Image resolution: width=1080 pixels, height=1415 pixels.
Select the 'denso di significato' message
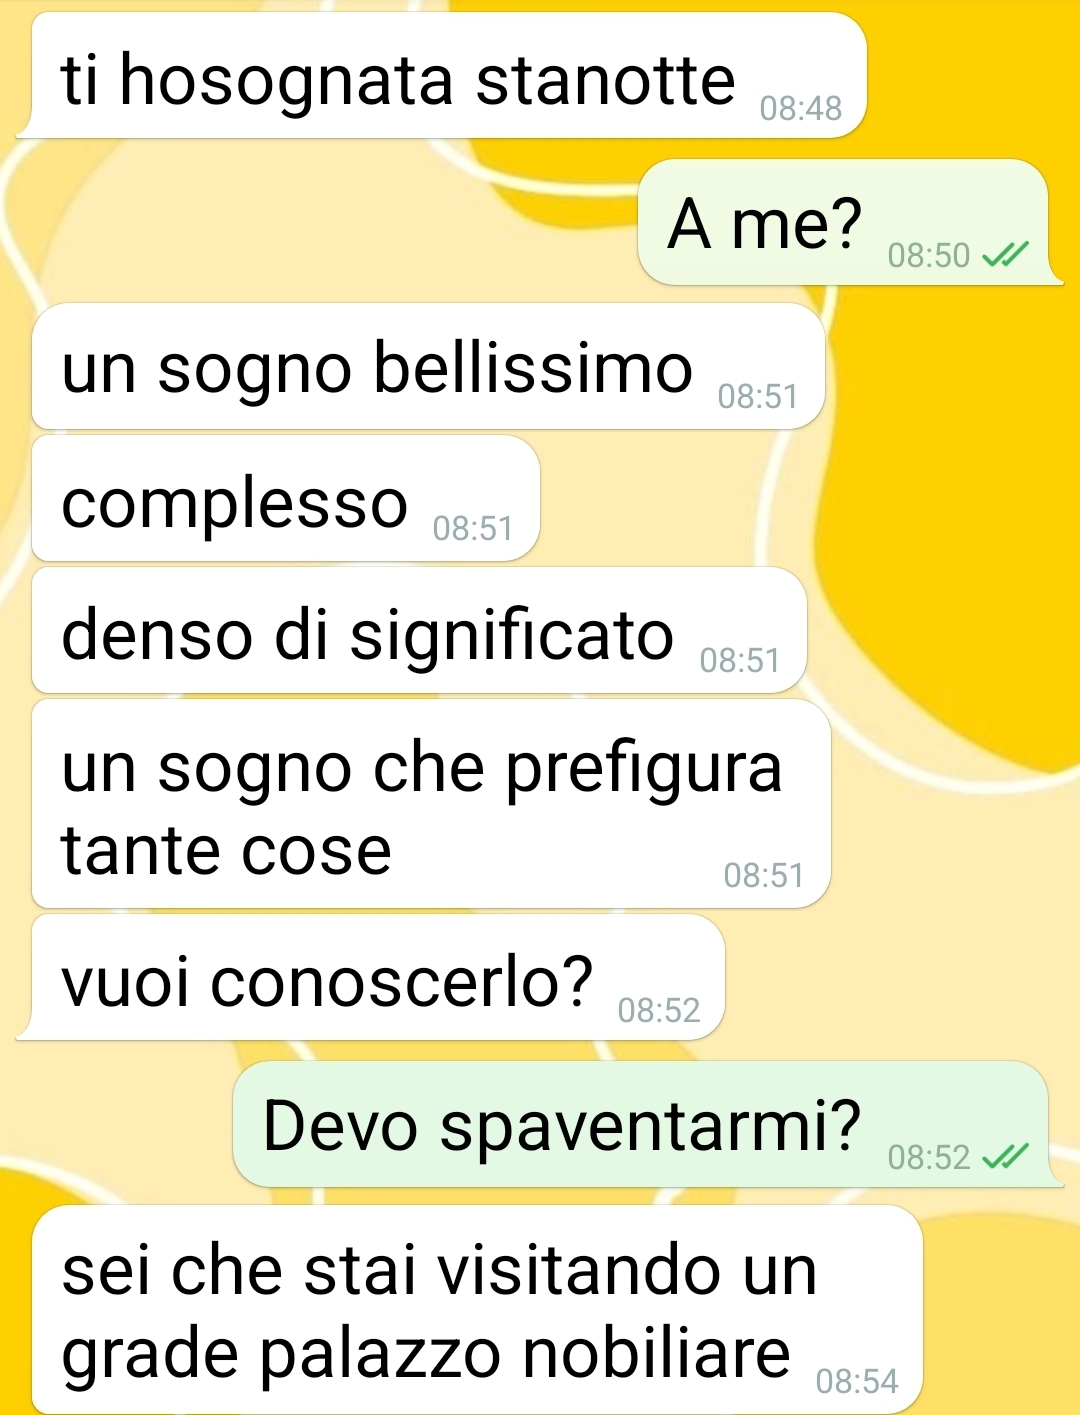(419, 630)
